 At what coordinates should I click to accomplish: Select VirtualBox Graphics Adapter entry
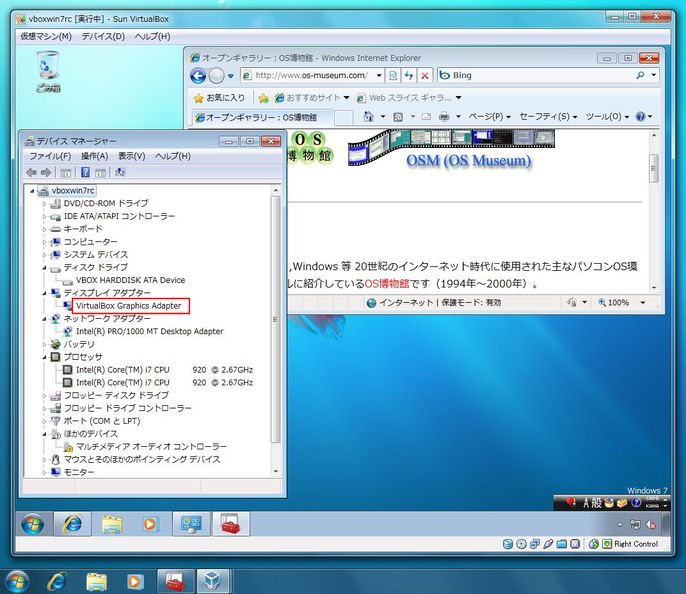[128, 306]
